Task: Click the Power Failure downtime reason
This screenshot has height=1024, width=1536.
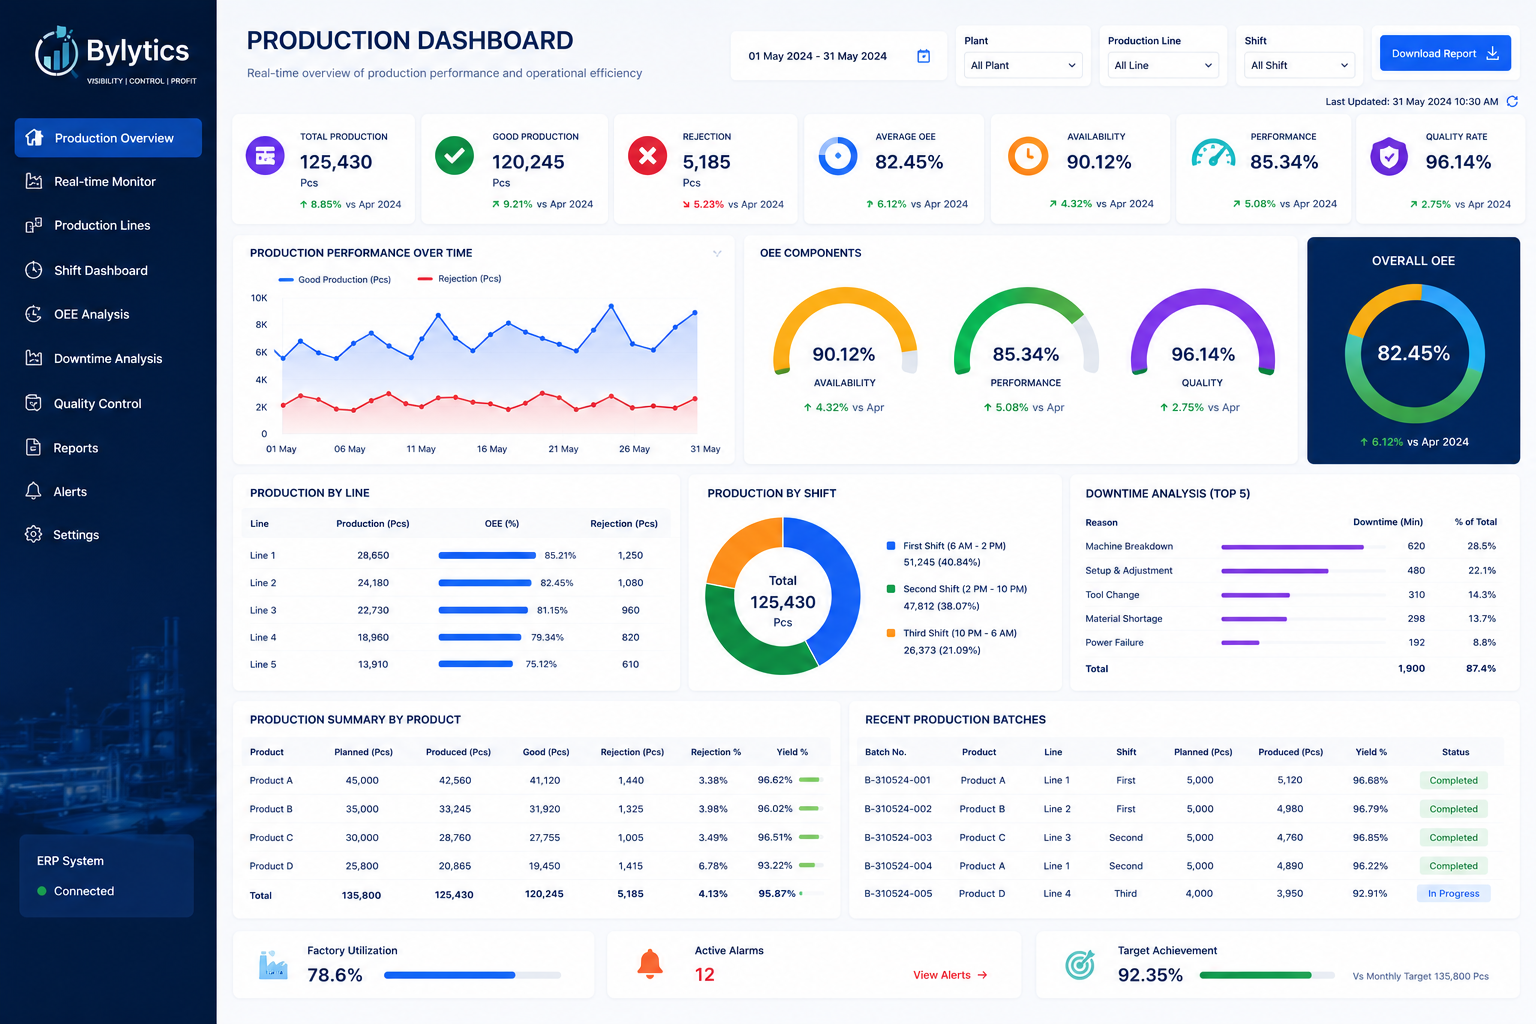Action: (1114, 643)
